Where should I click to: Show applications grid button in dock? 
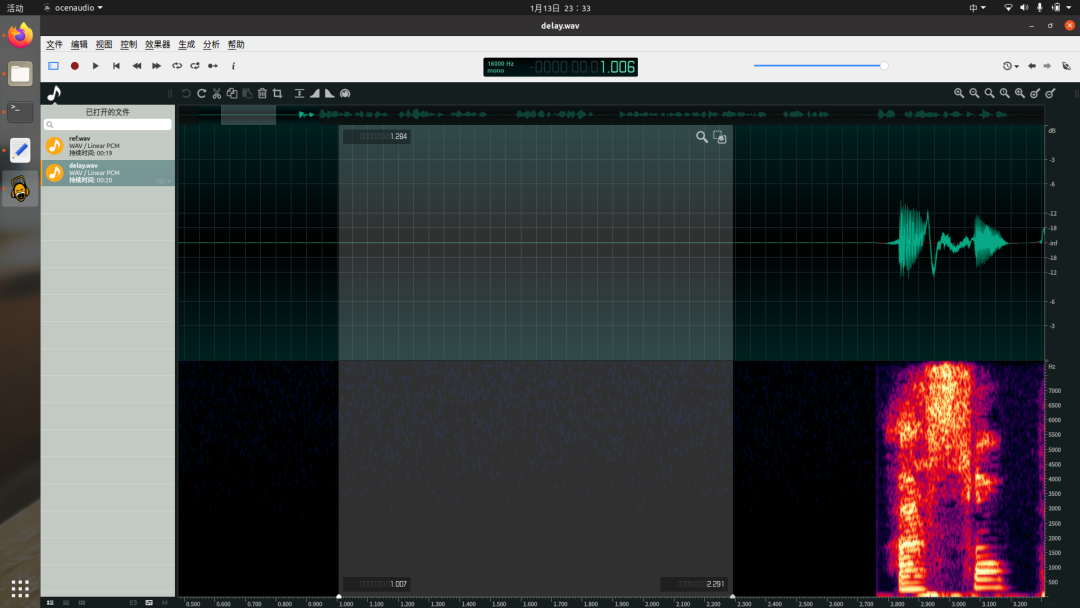pyautogui.click(x=20, y=589)
